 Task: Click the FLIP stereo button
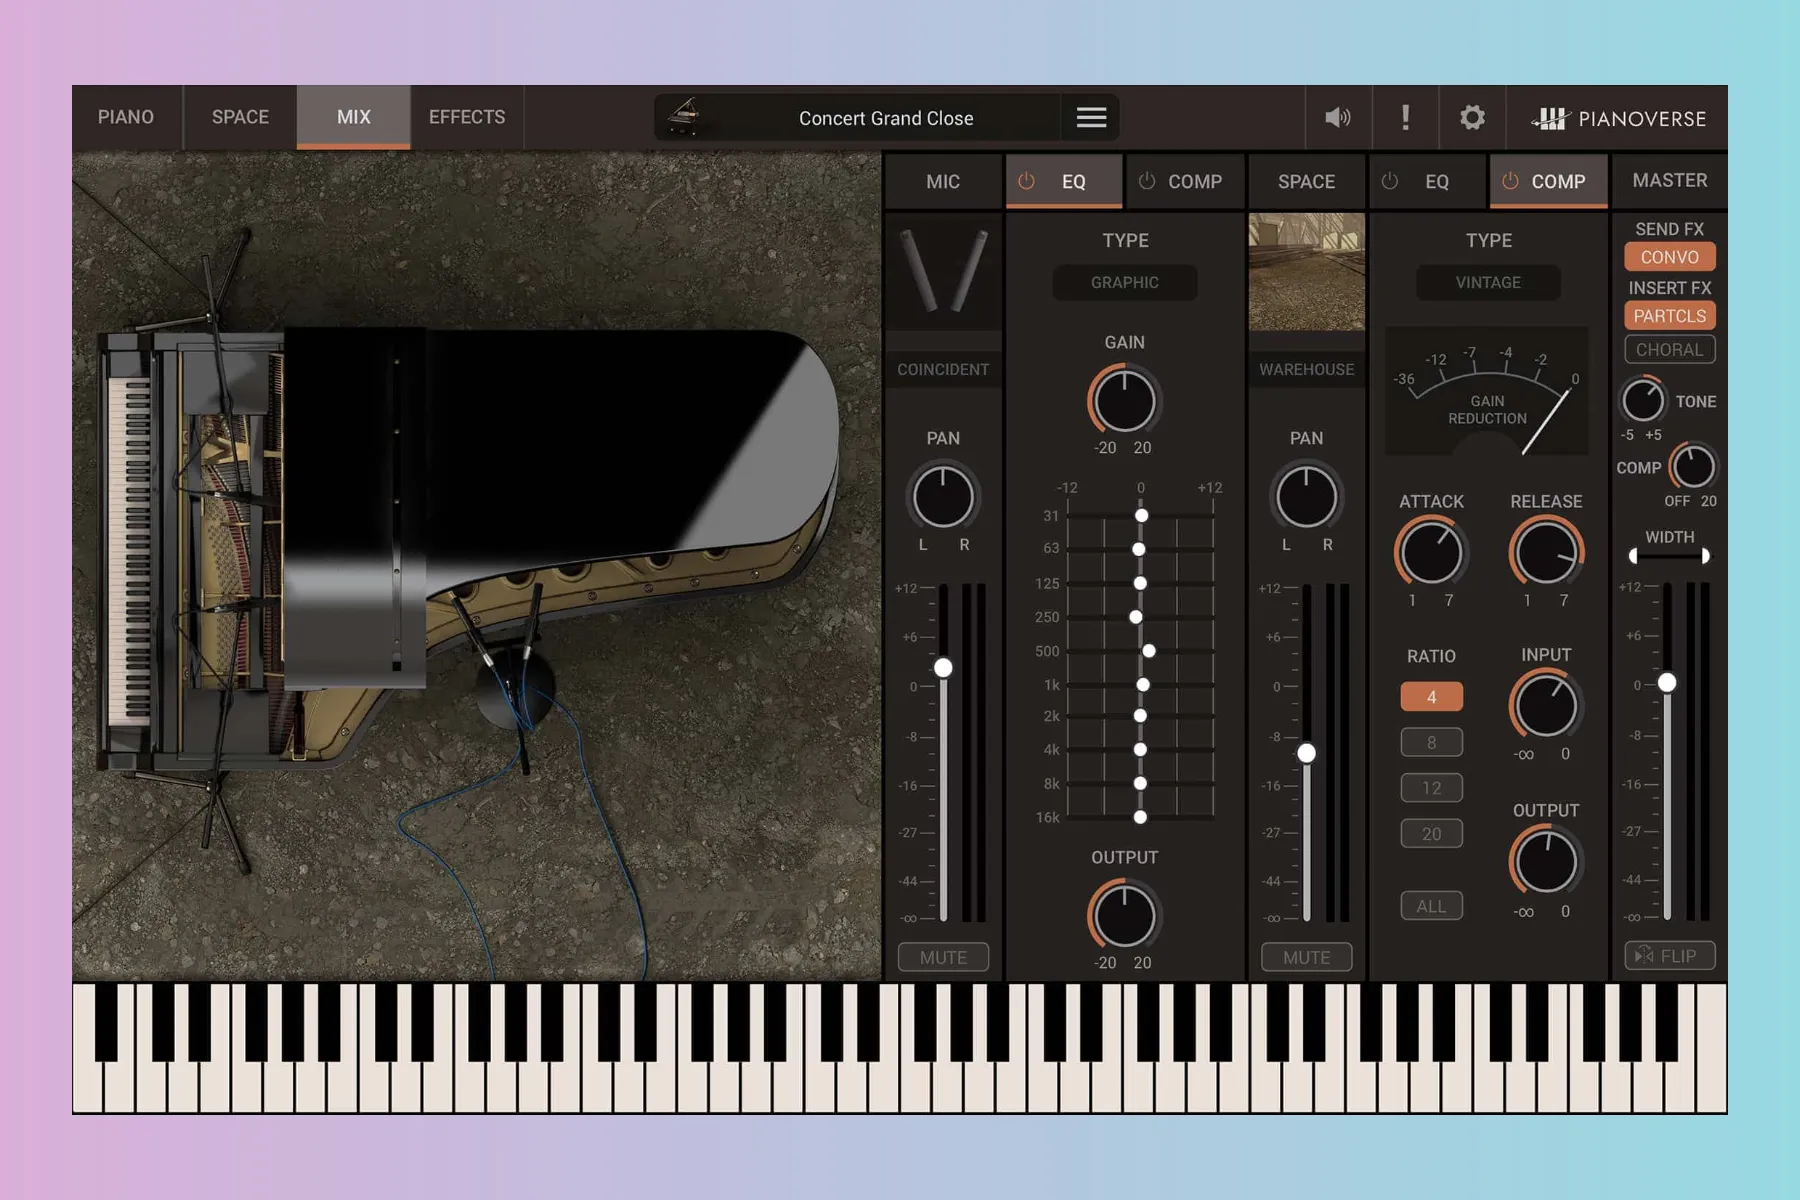click(x=1668, y=956)
